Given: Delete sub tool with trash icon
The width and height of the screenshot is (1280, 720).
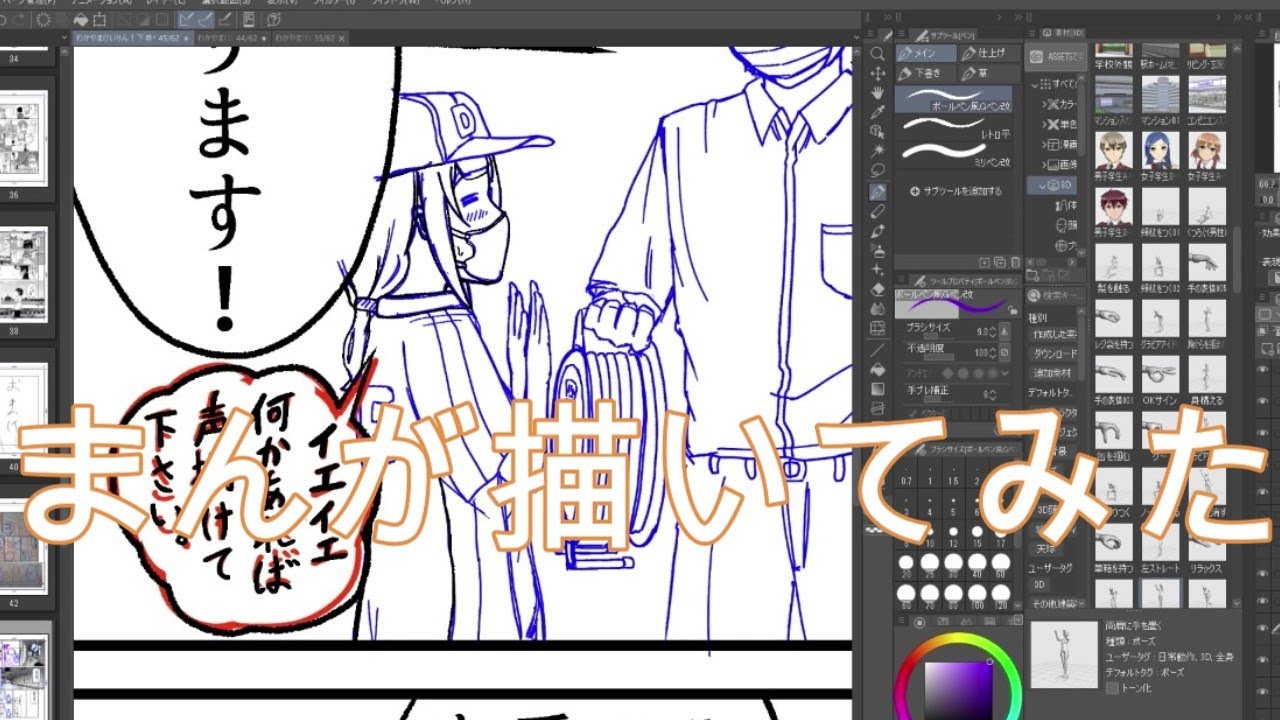Looking at the screenshot, I should pos(1015,262).
